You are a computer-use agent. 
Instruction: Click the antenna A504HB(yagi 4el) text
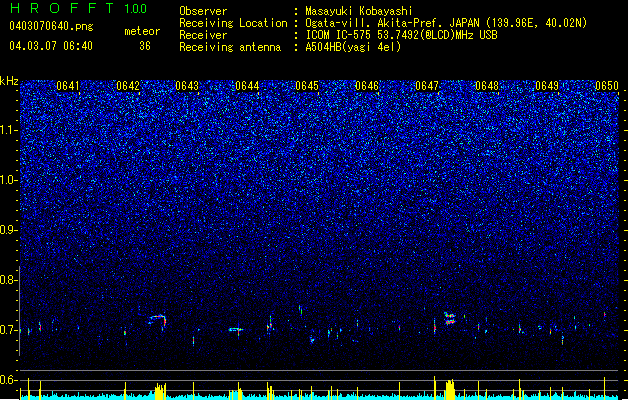pyautogui.click(x=353, y=47)
